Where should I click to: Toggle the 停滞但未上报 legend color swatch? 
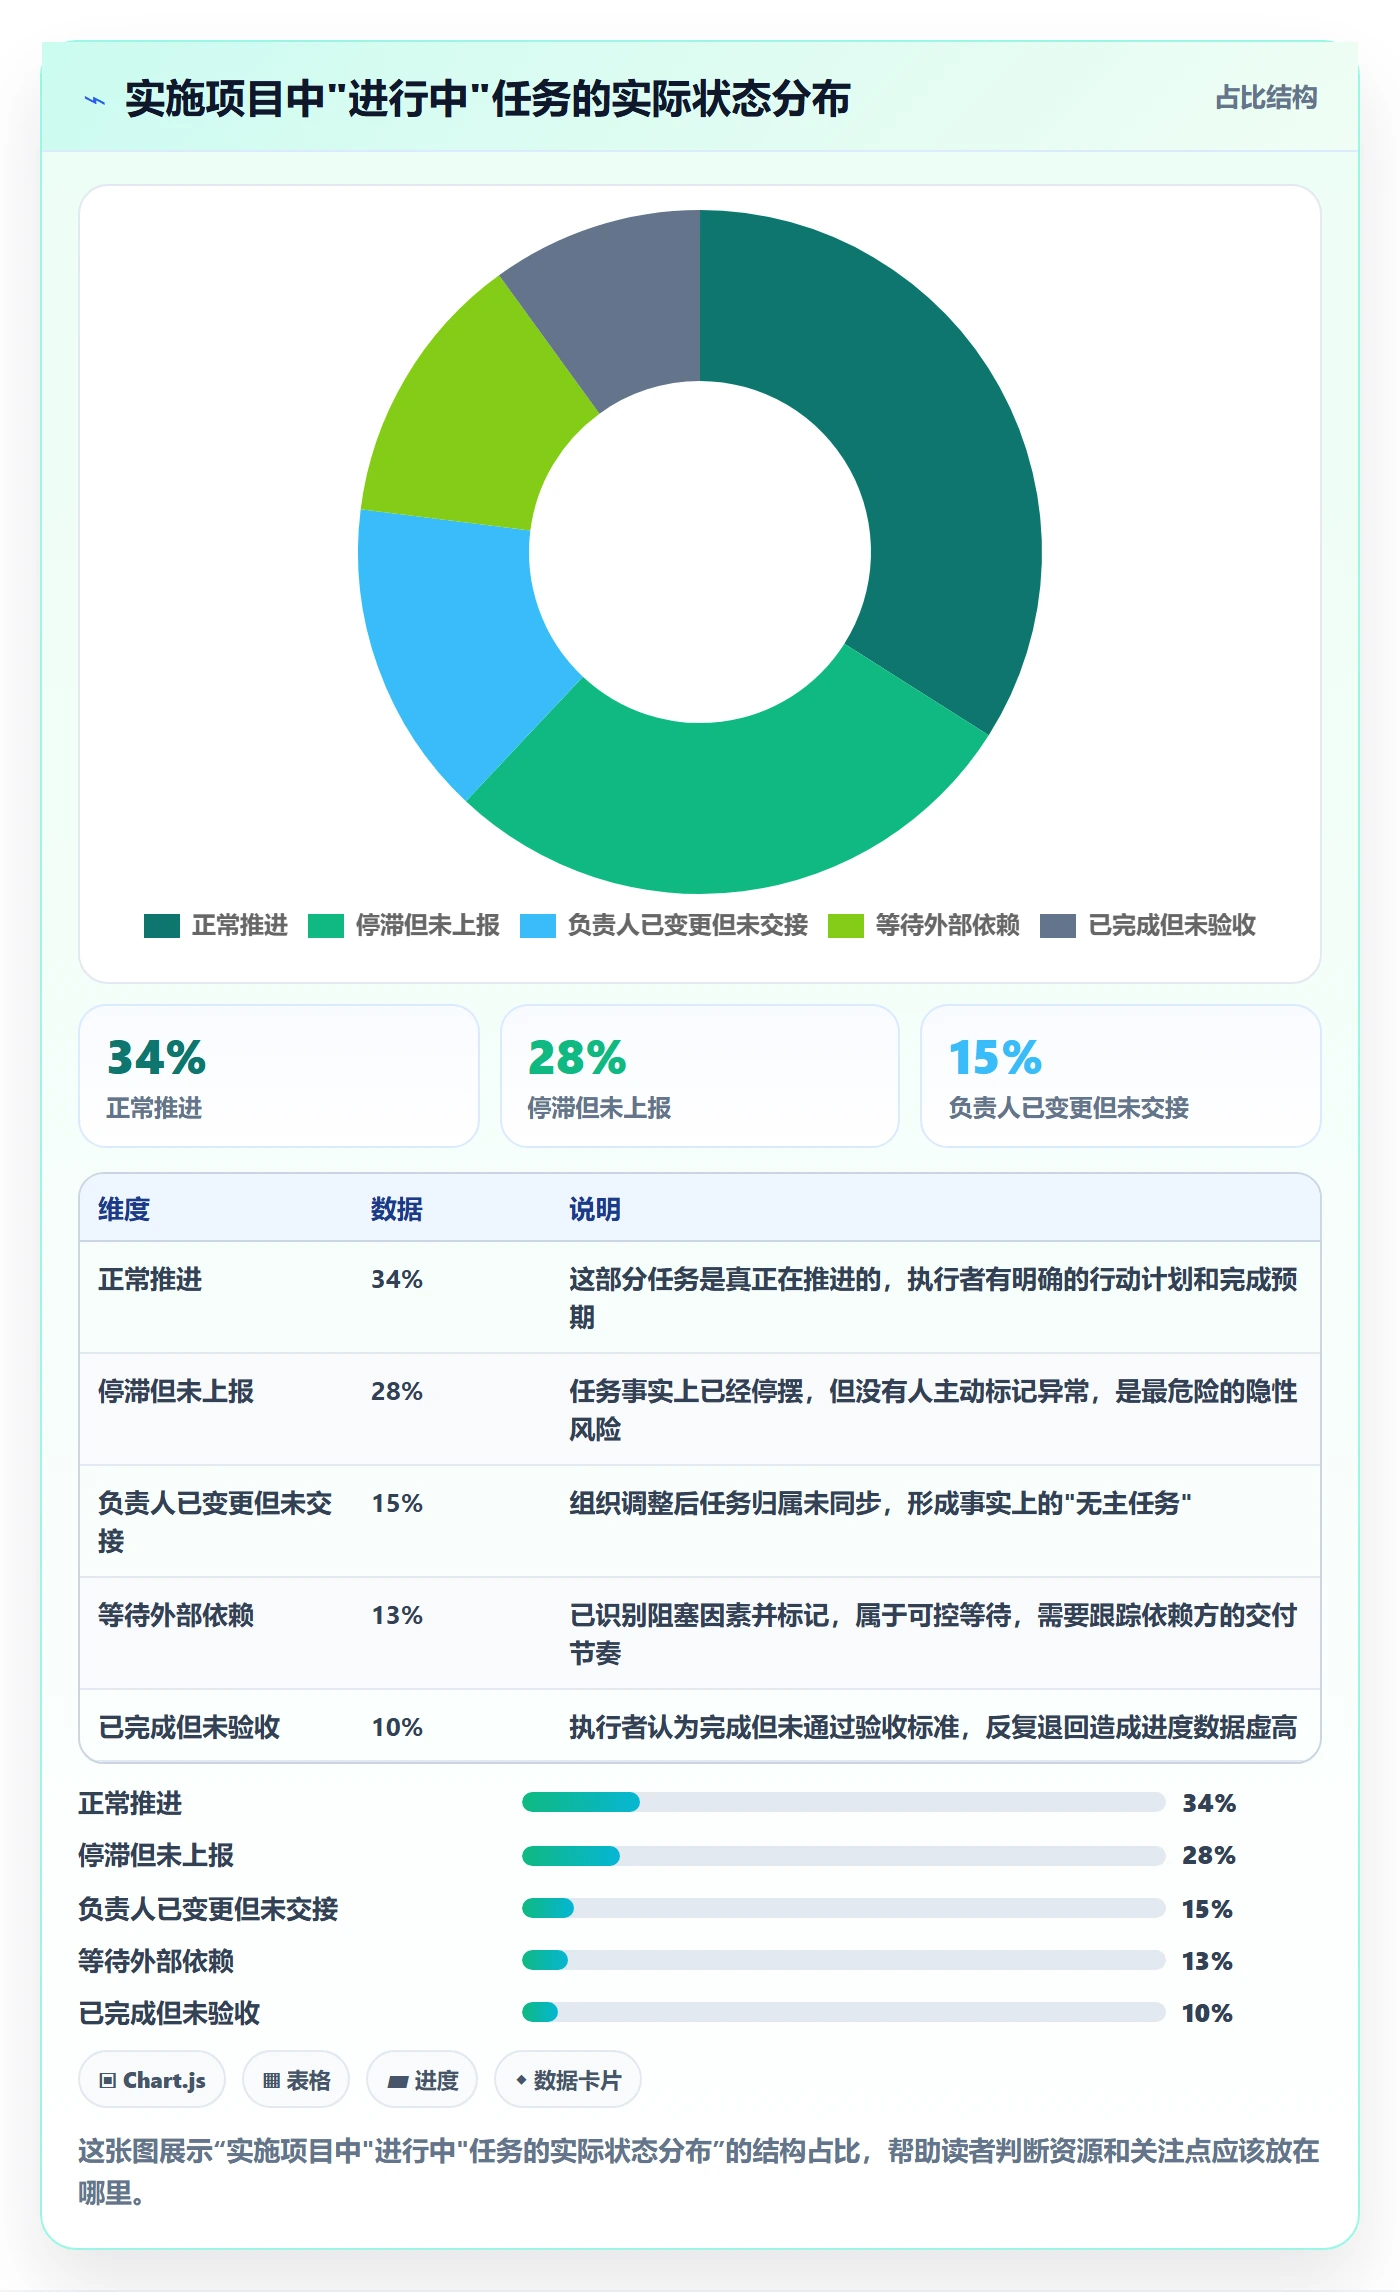pyautogui.click(x=326, y=926)
